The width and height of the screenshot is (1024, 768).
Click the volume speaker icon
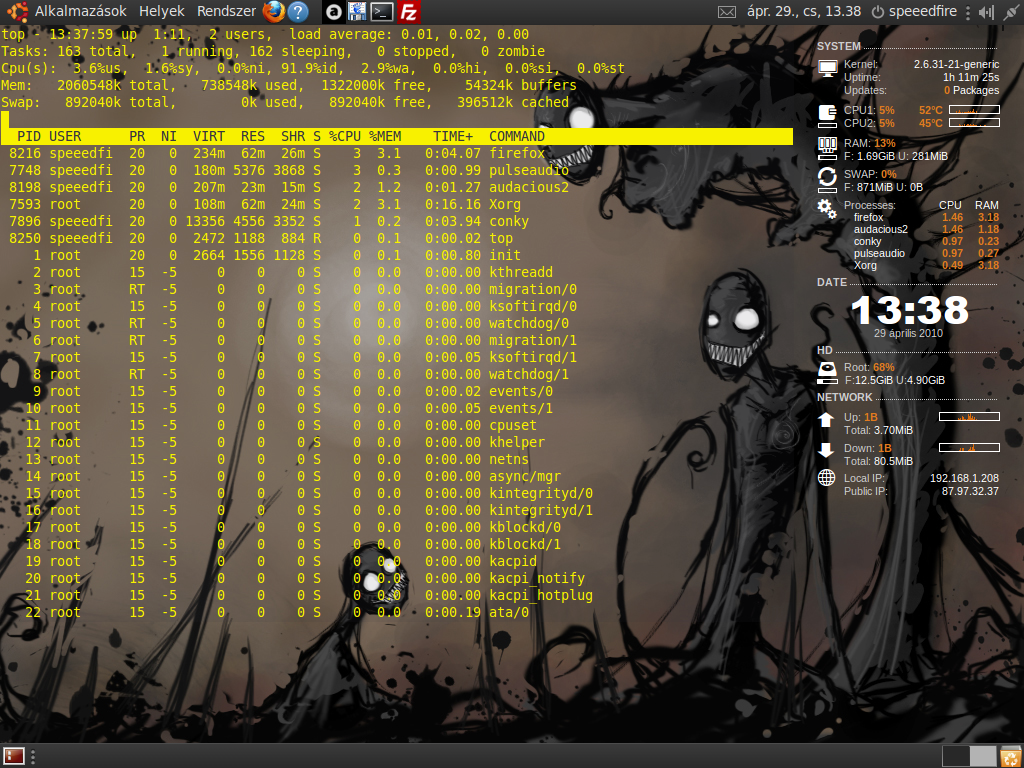pos(986,12)
